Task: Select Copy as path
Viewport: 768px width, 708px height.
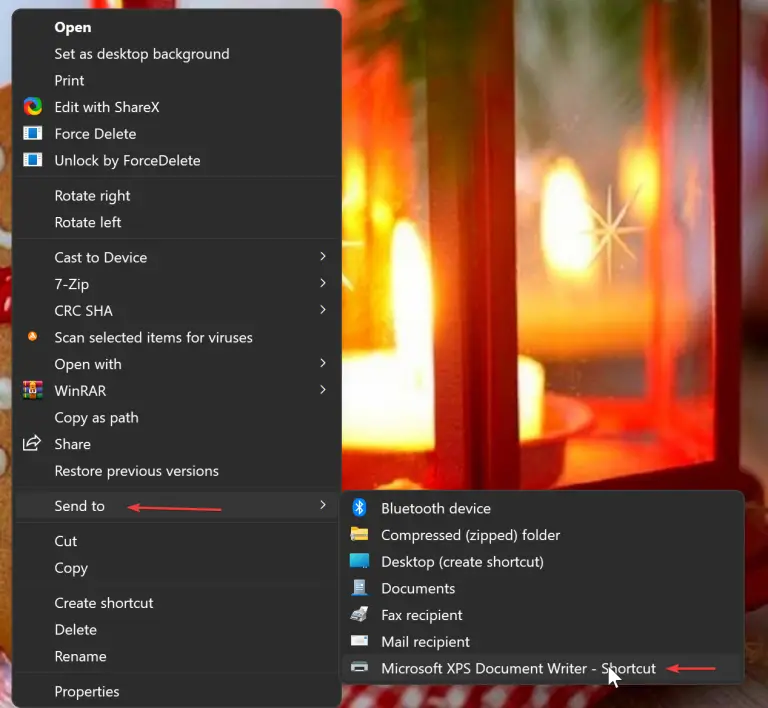Action: coord(177,418)
